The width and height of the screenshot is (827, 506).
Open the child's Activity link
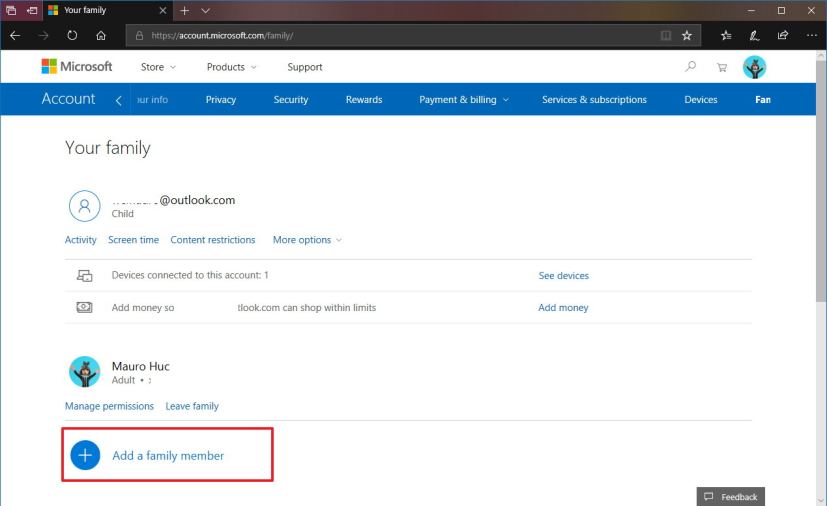(x=81, y=240)
